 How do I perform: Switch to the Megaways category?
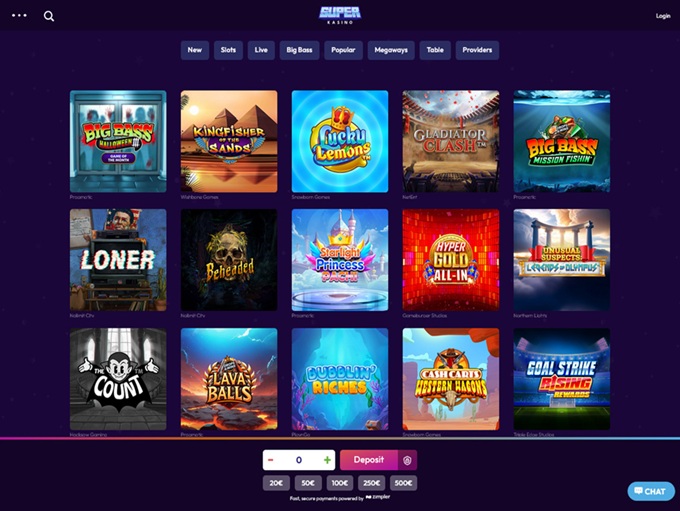(x=391, y=50)
